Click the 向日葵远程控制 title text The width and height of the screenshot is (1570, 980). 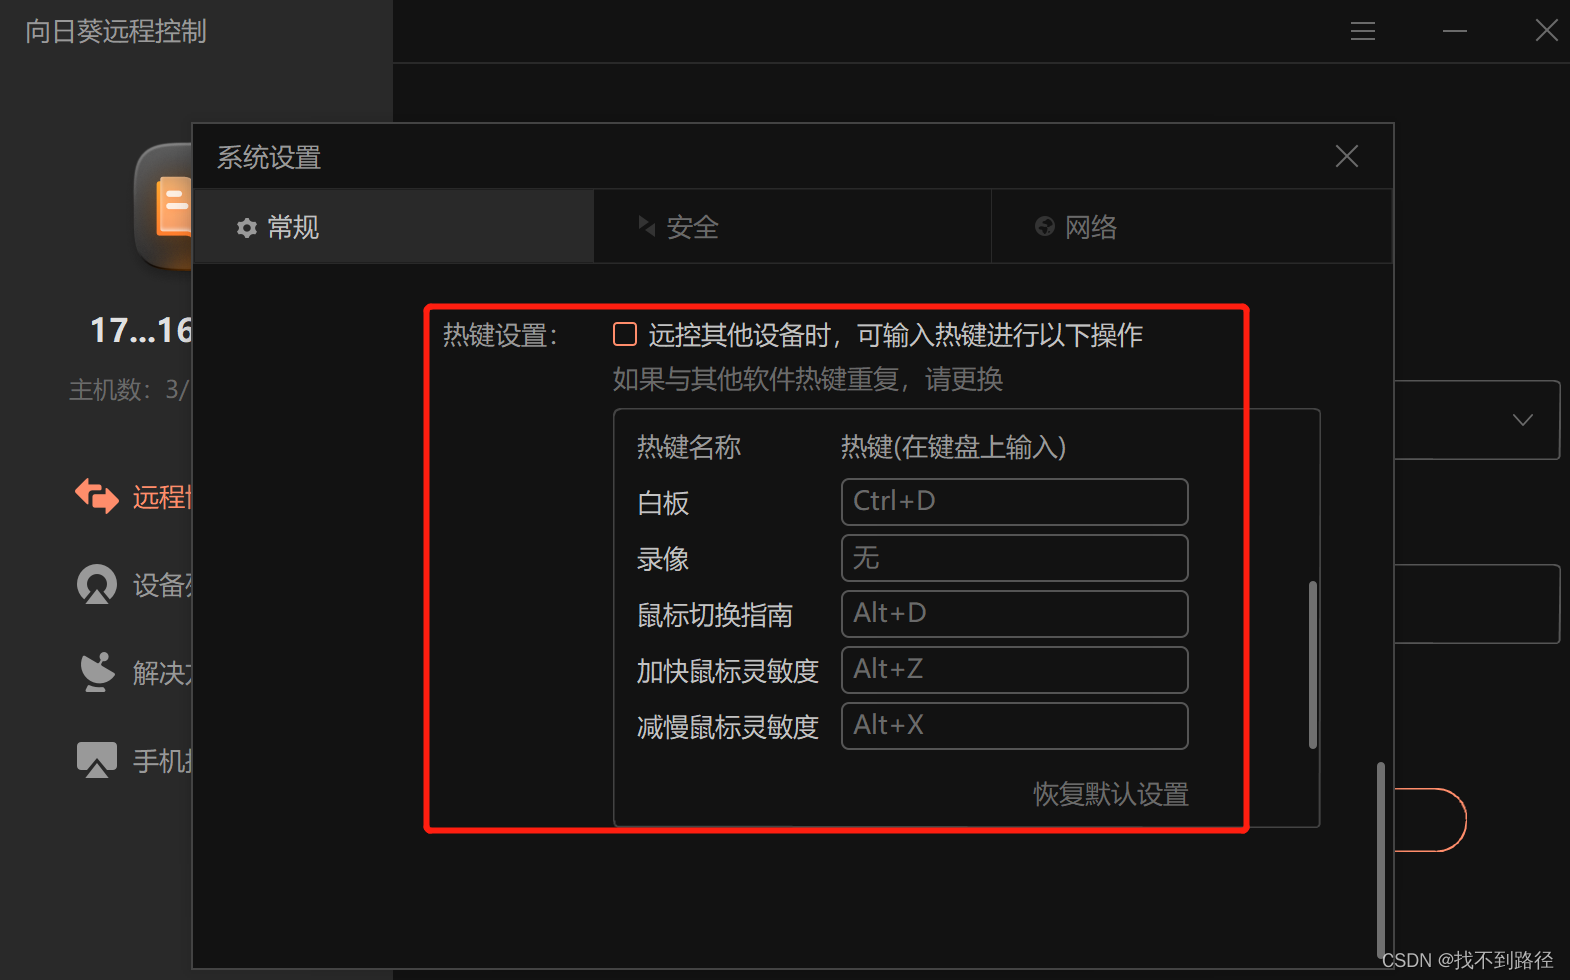click(x=116, y=31)
